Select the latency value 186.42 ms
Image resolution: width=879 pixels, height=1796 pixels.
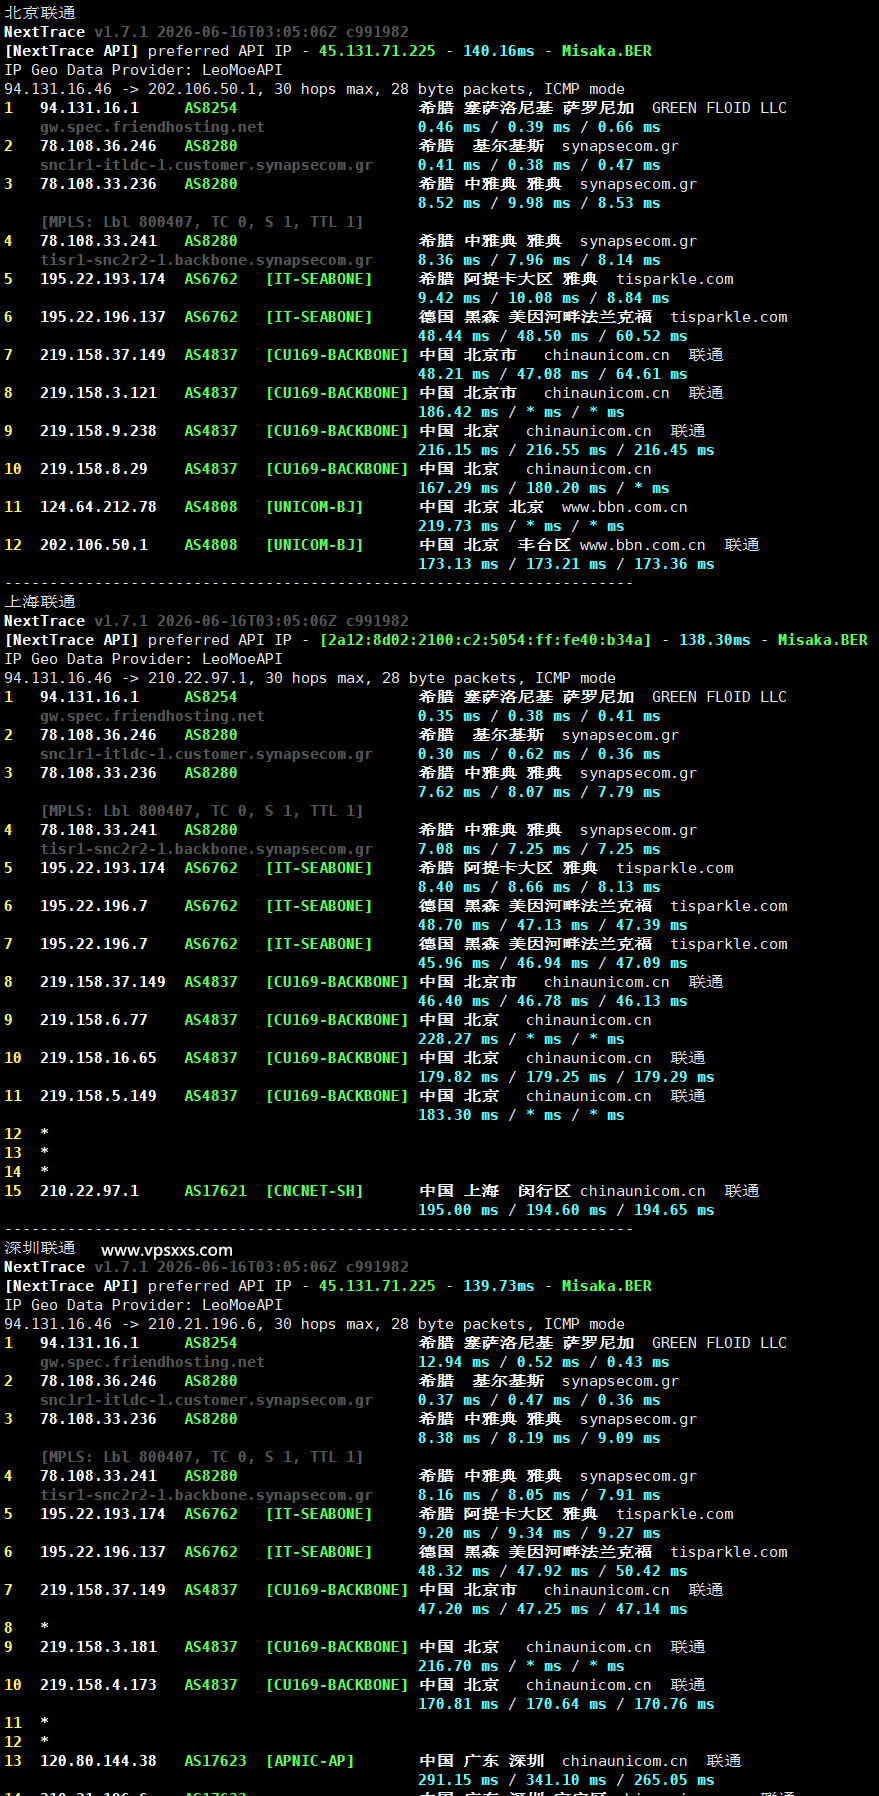[458, 412]
